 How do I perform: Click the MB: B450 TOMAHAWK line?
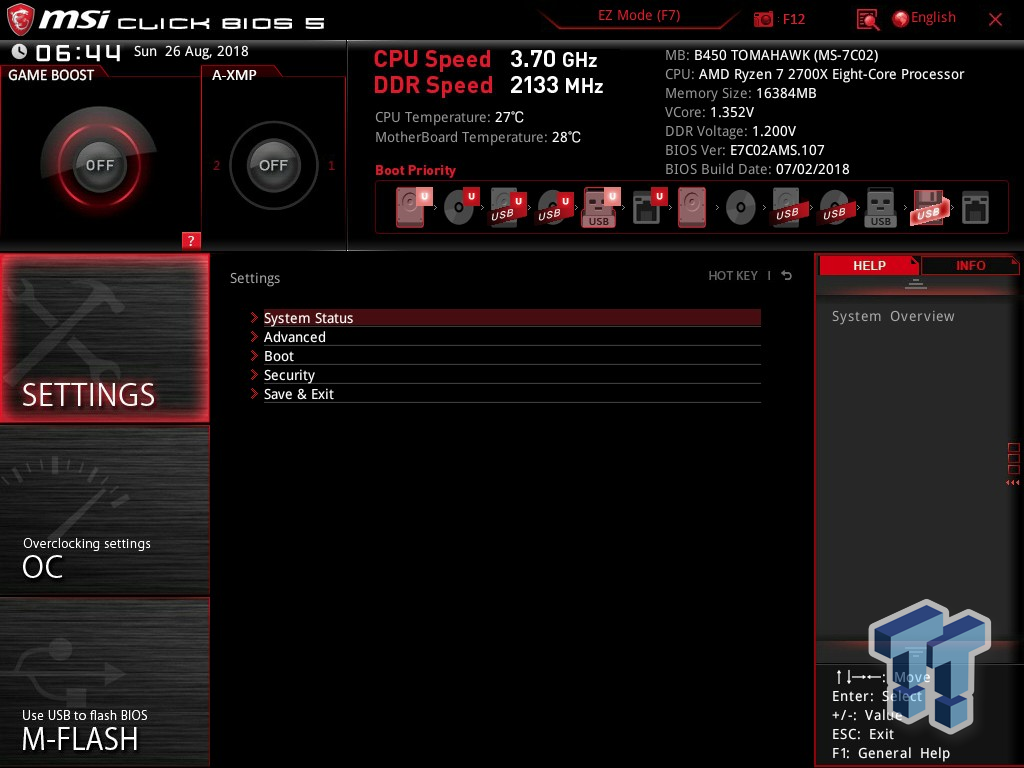(x=771, y=55)
